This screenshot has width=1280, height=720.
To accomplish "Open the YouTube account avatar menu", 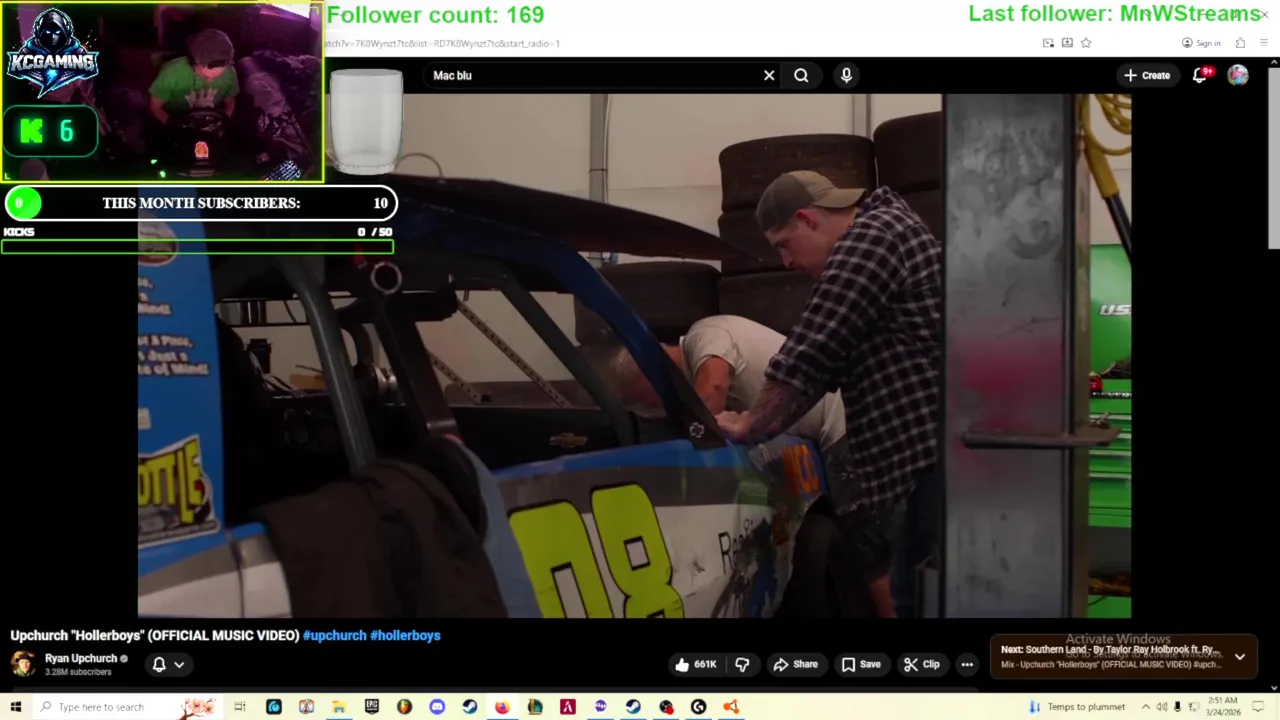I will (1238, 75).
